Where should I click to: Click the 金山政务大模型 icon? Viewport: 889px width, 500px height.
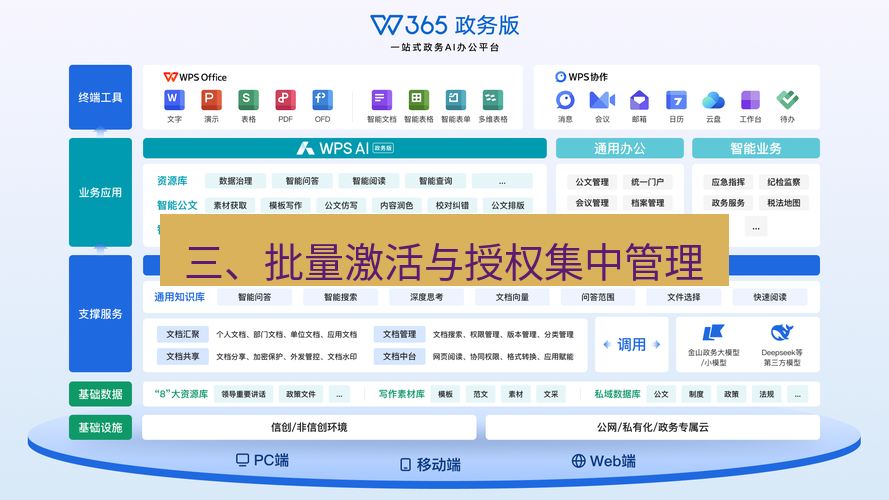(x=713, y=332)
